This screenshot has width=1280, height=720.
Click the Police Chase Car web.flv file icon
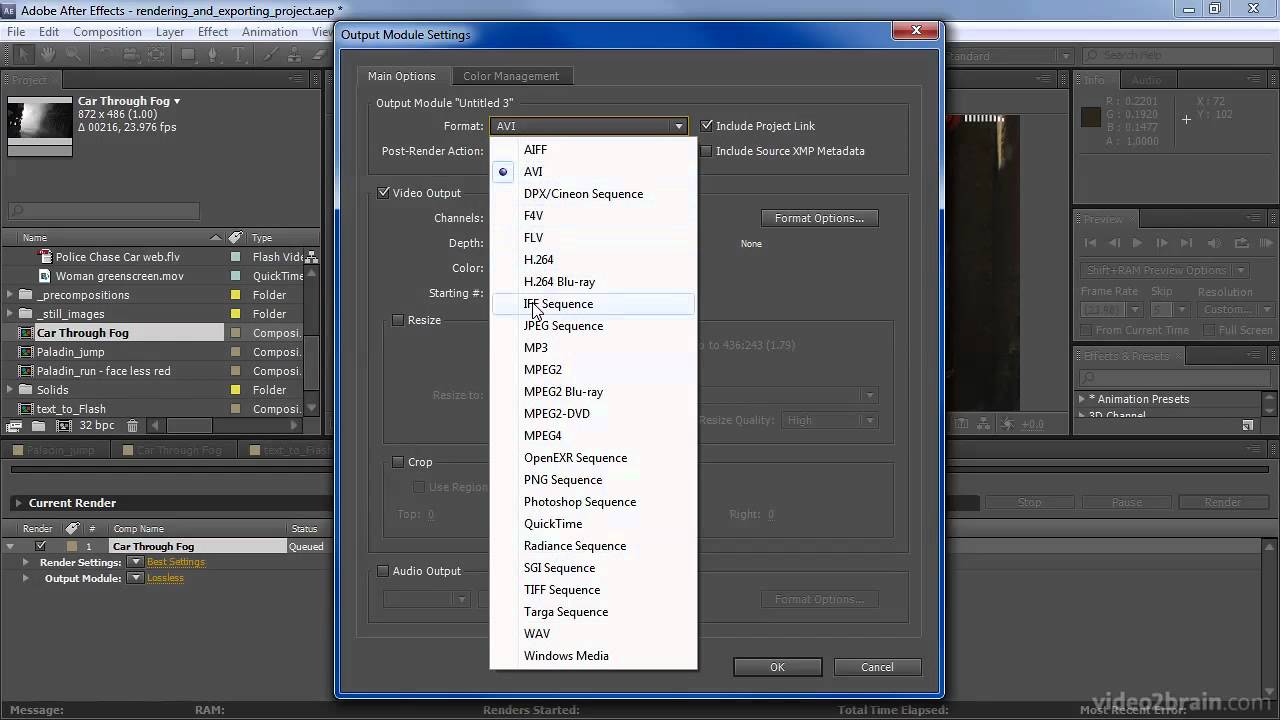click(44, 257)
